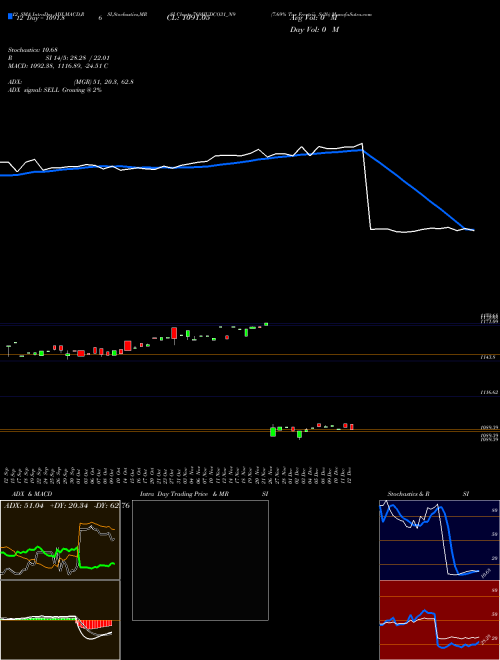Viewport: 500px width, 660px height.
Task: Click the 'Intra Day Trading Price & MR' title
Action: (184, 494)
